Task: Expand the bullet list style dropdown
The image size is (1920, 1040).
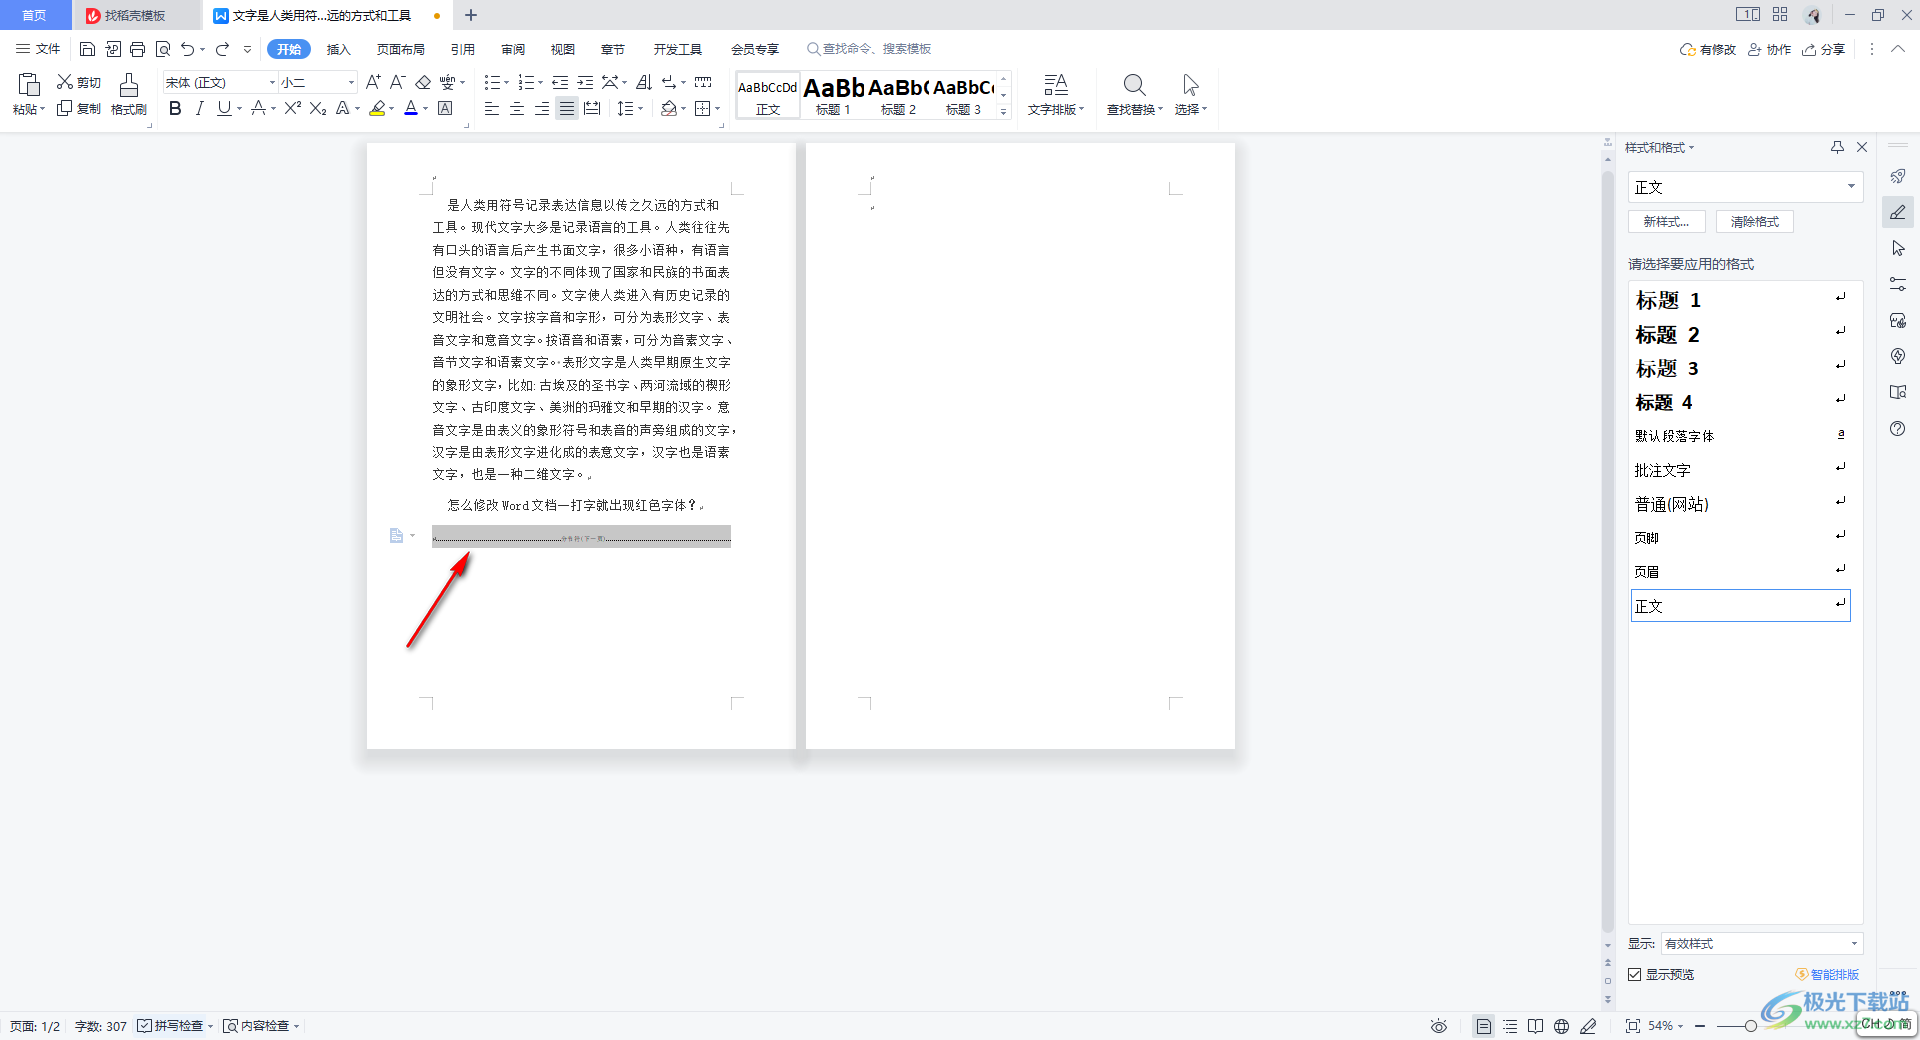Action: pyautogui.click(x=507, y=82)
